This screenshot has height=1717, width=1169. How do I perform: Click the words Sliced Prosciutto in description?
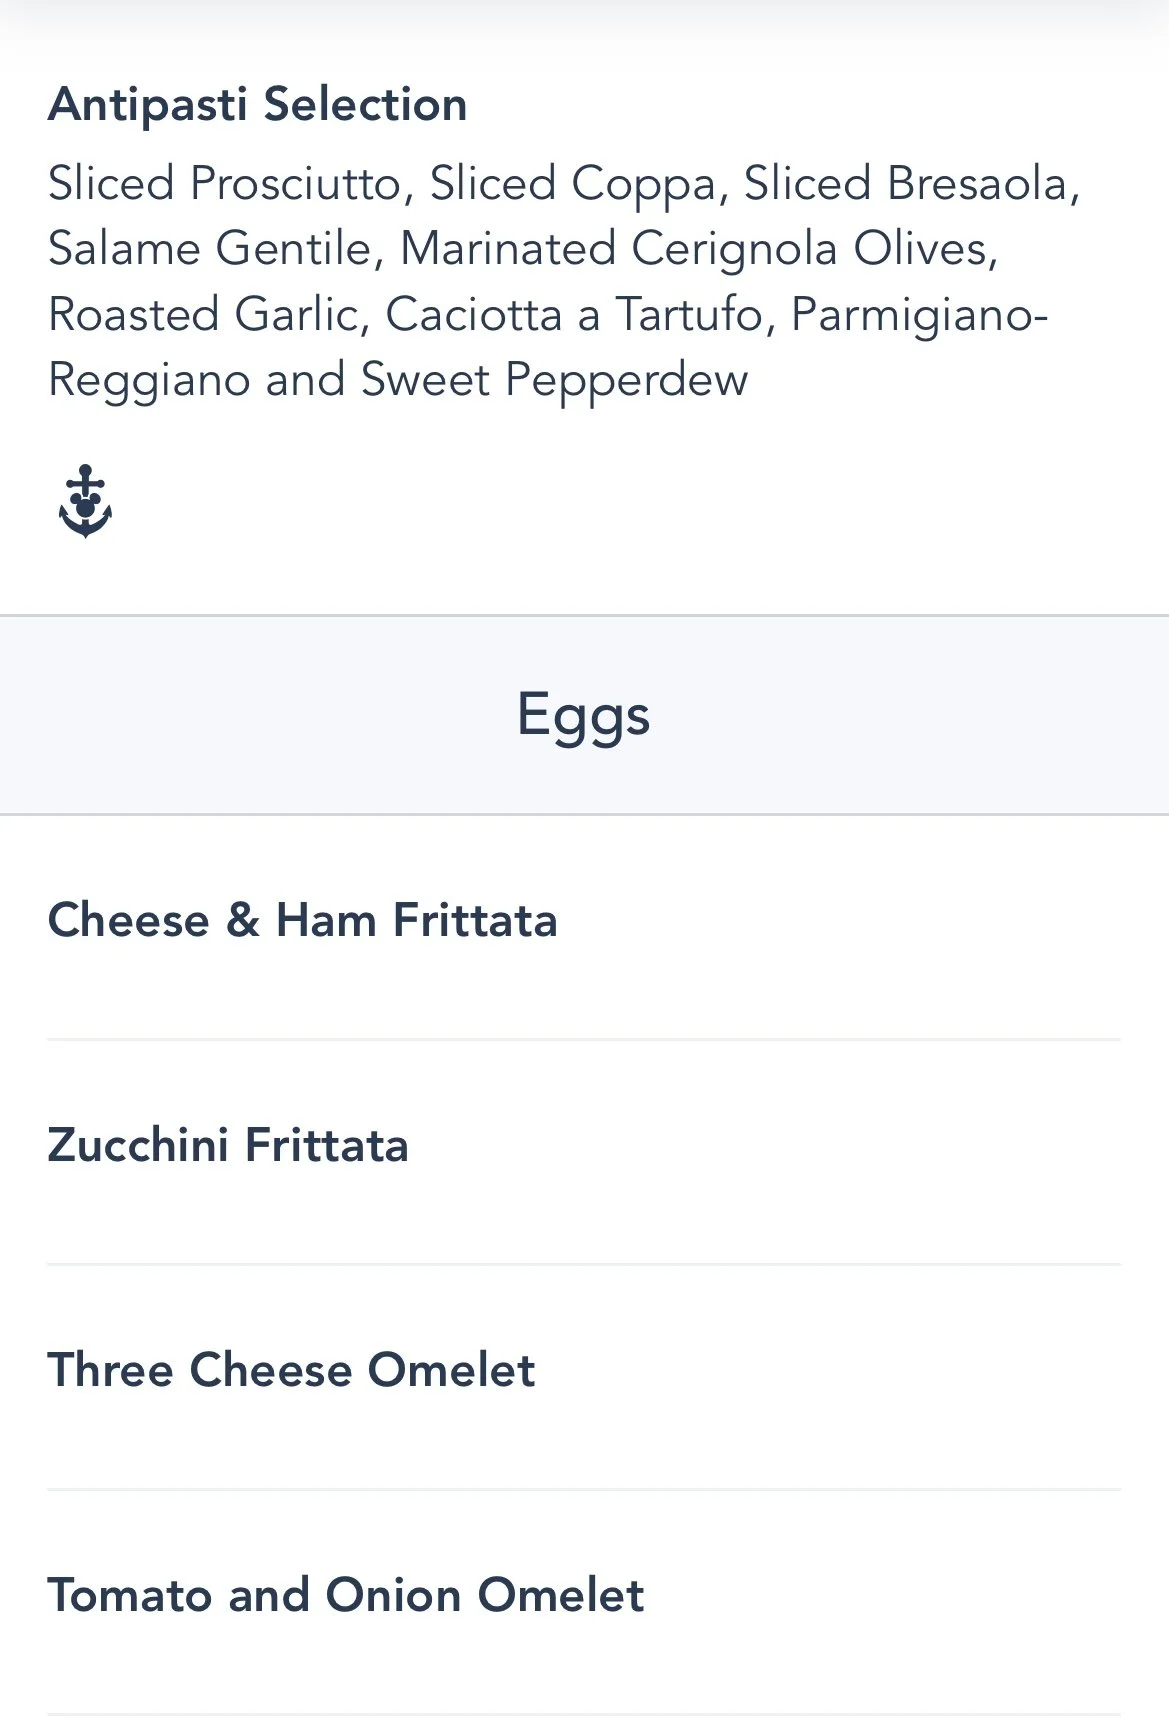pos(224,184)
